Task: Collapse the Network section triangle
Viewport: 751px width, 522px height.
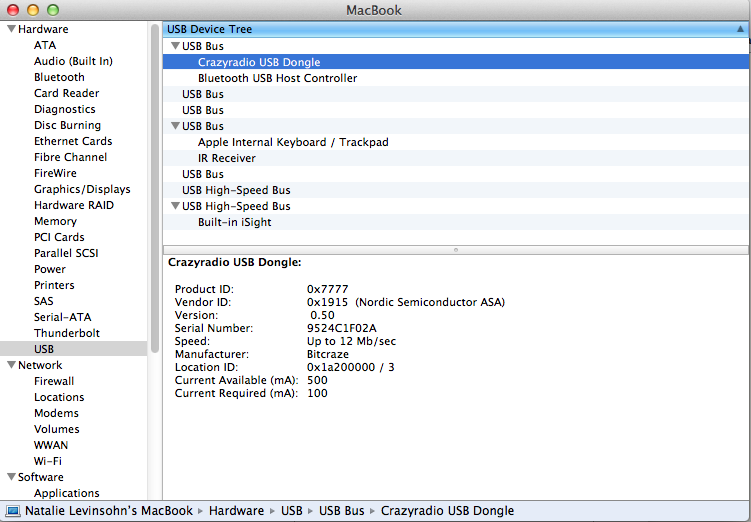Action: click(x=11, y=365)
